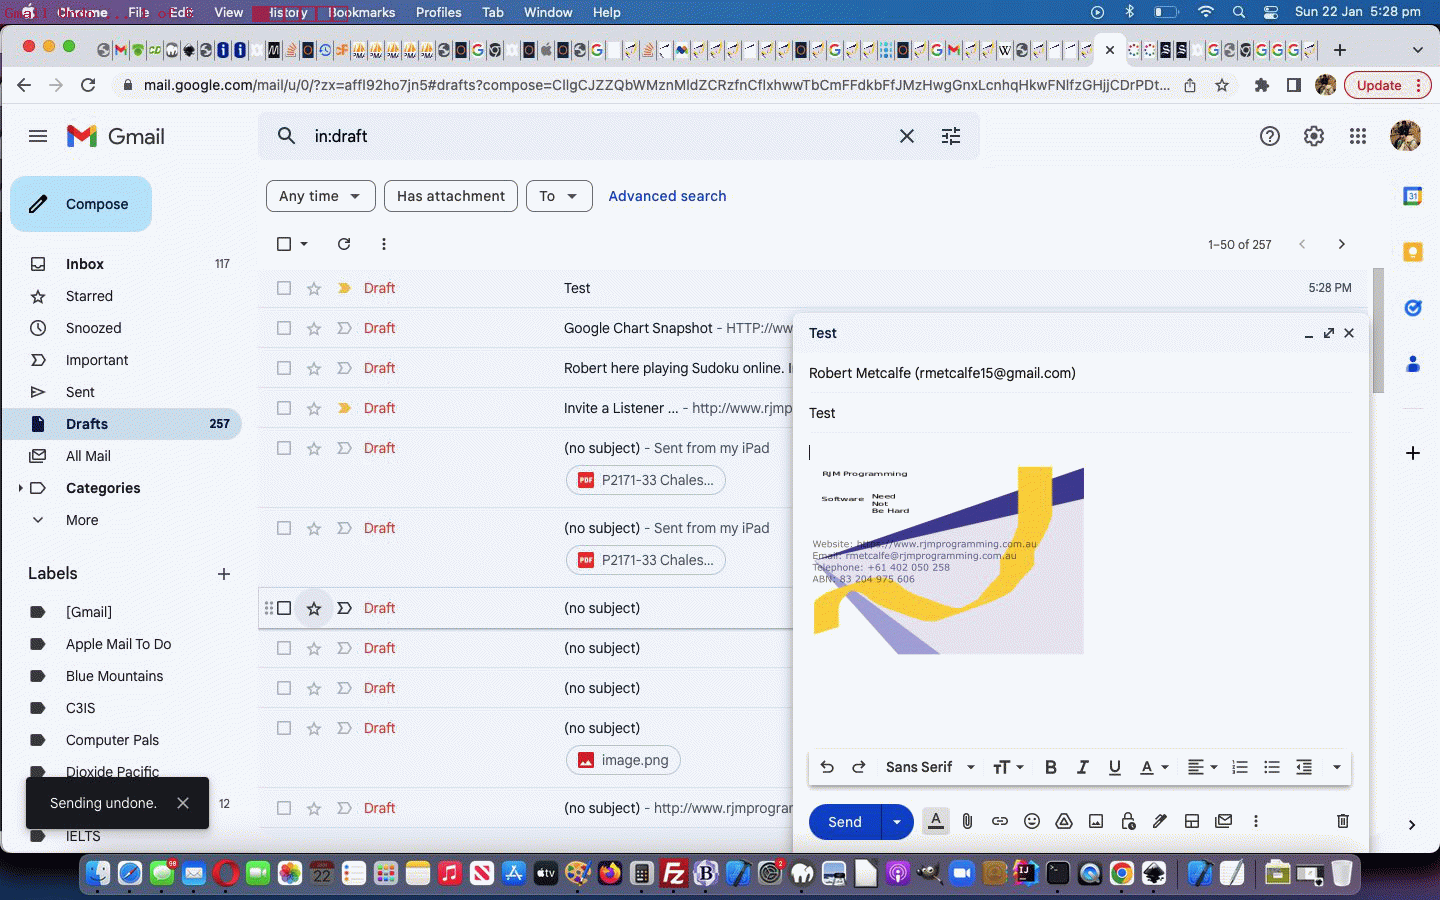This screenshot has width=1440, height=900.
Task: Toggle bold formatting in compose
Action: (1051, 767)
